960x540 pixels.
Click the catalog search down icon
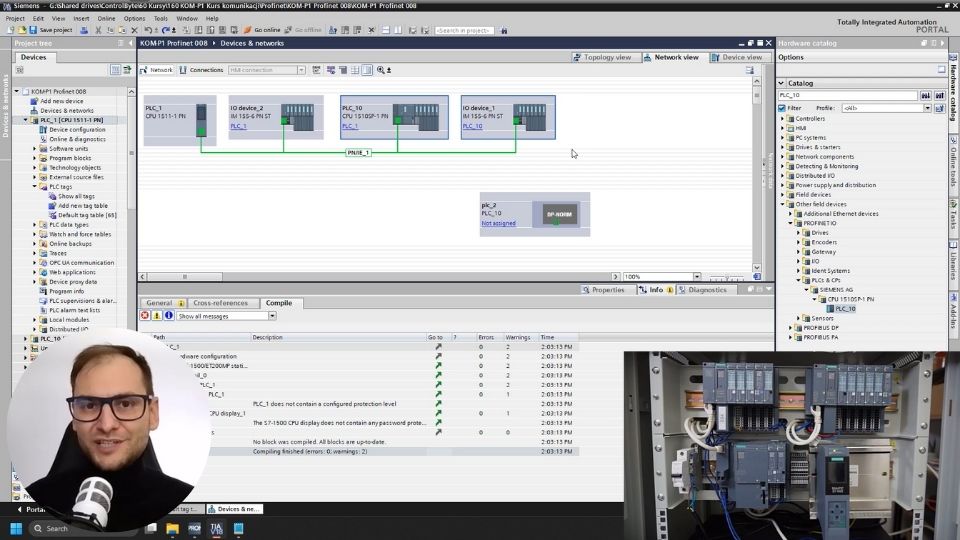tap(926, 96)
